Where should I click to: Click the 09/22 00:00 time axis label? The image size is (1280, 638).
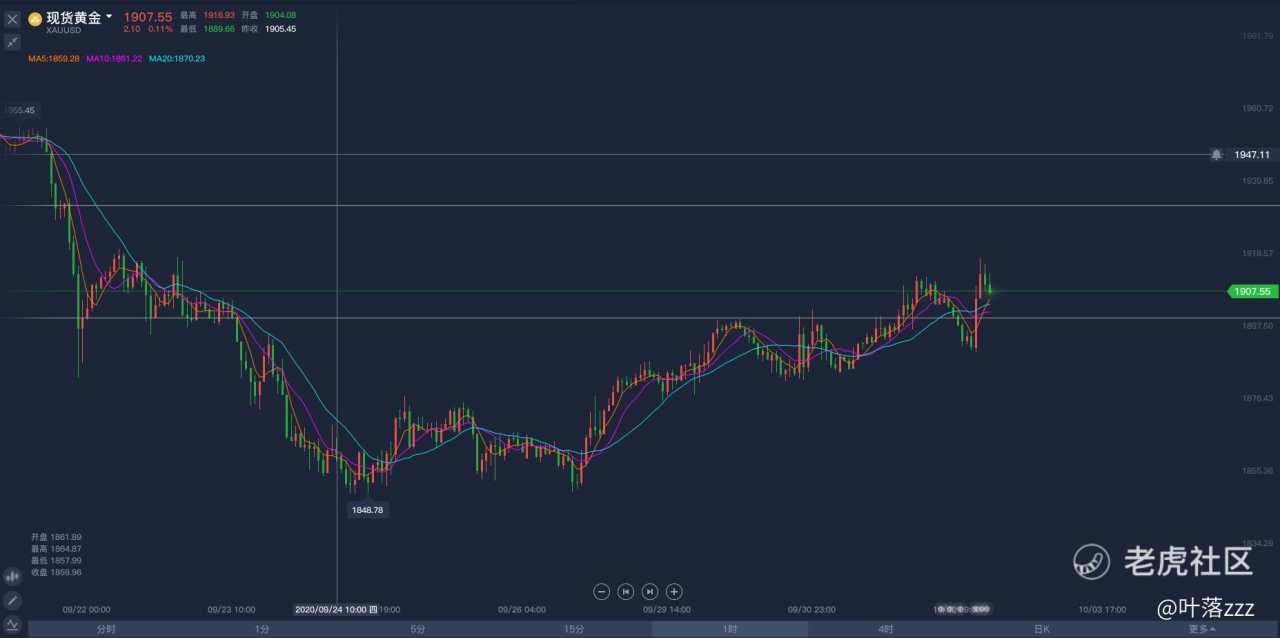point(86,608)
